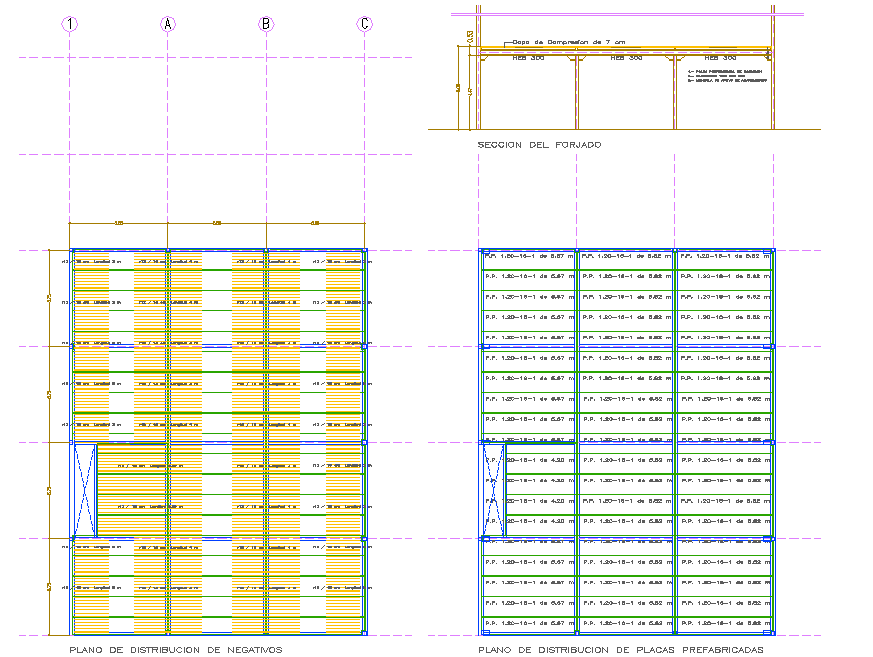Select the grid axis bubble C

coord(365,24)
